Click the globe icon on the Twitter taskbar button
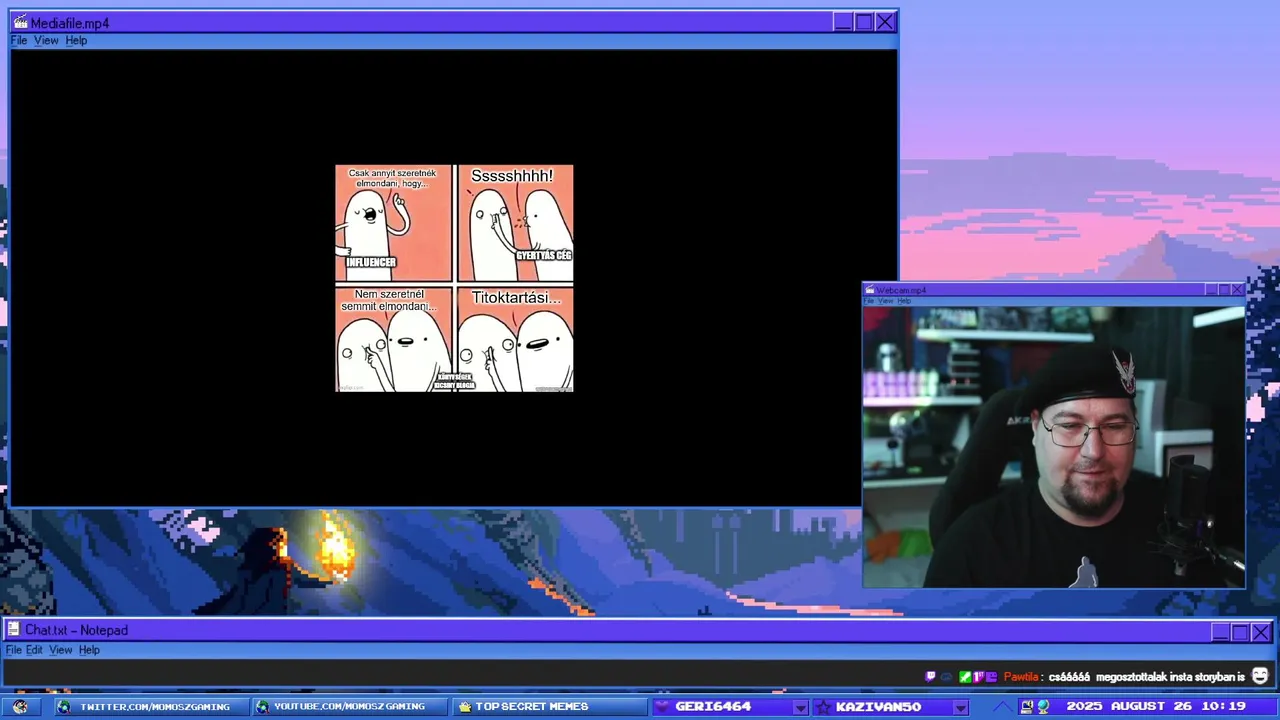The height and width of the screenshot is (720, 1280). pos(64,707)
